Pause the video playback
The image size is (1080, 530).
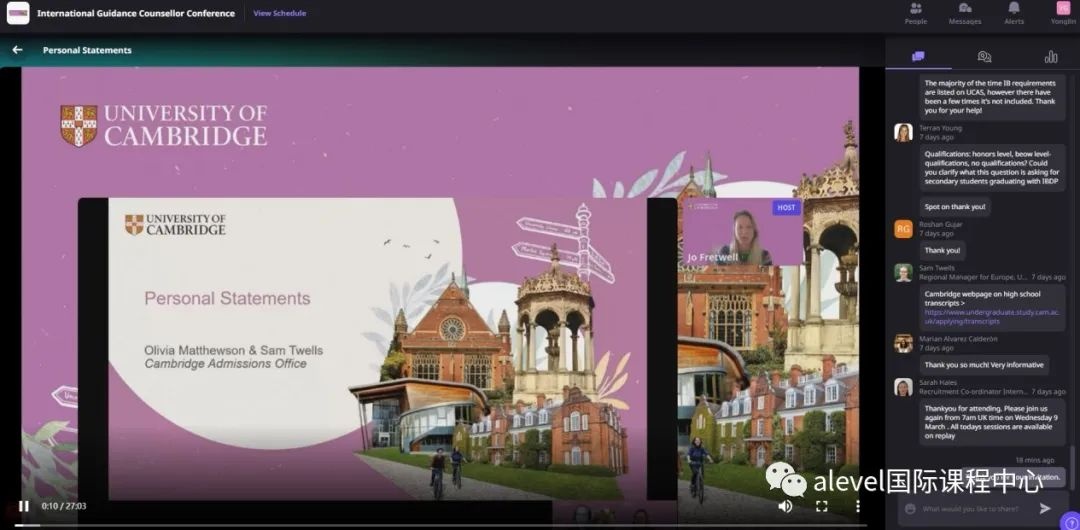click(24, 506)
